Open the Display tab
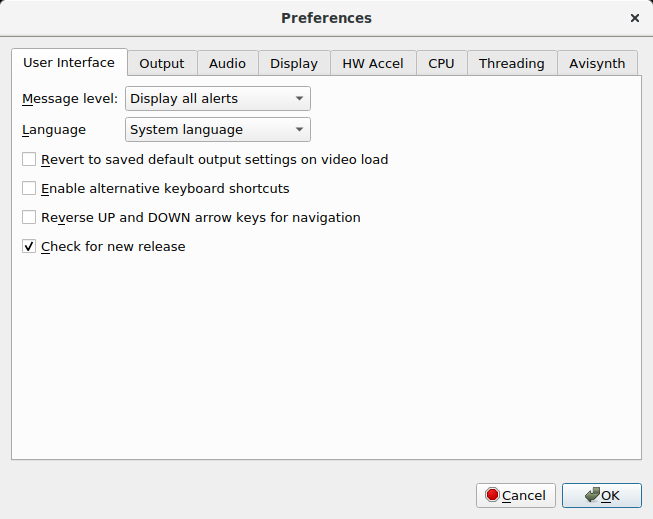 pyautogui.click(x=294, y=63)
